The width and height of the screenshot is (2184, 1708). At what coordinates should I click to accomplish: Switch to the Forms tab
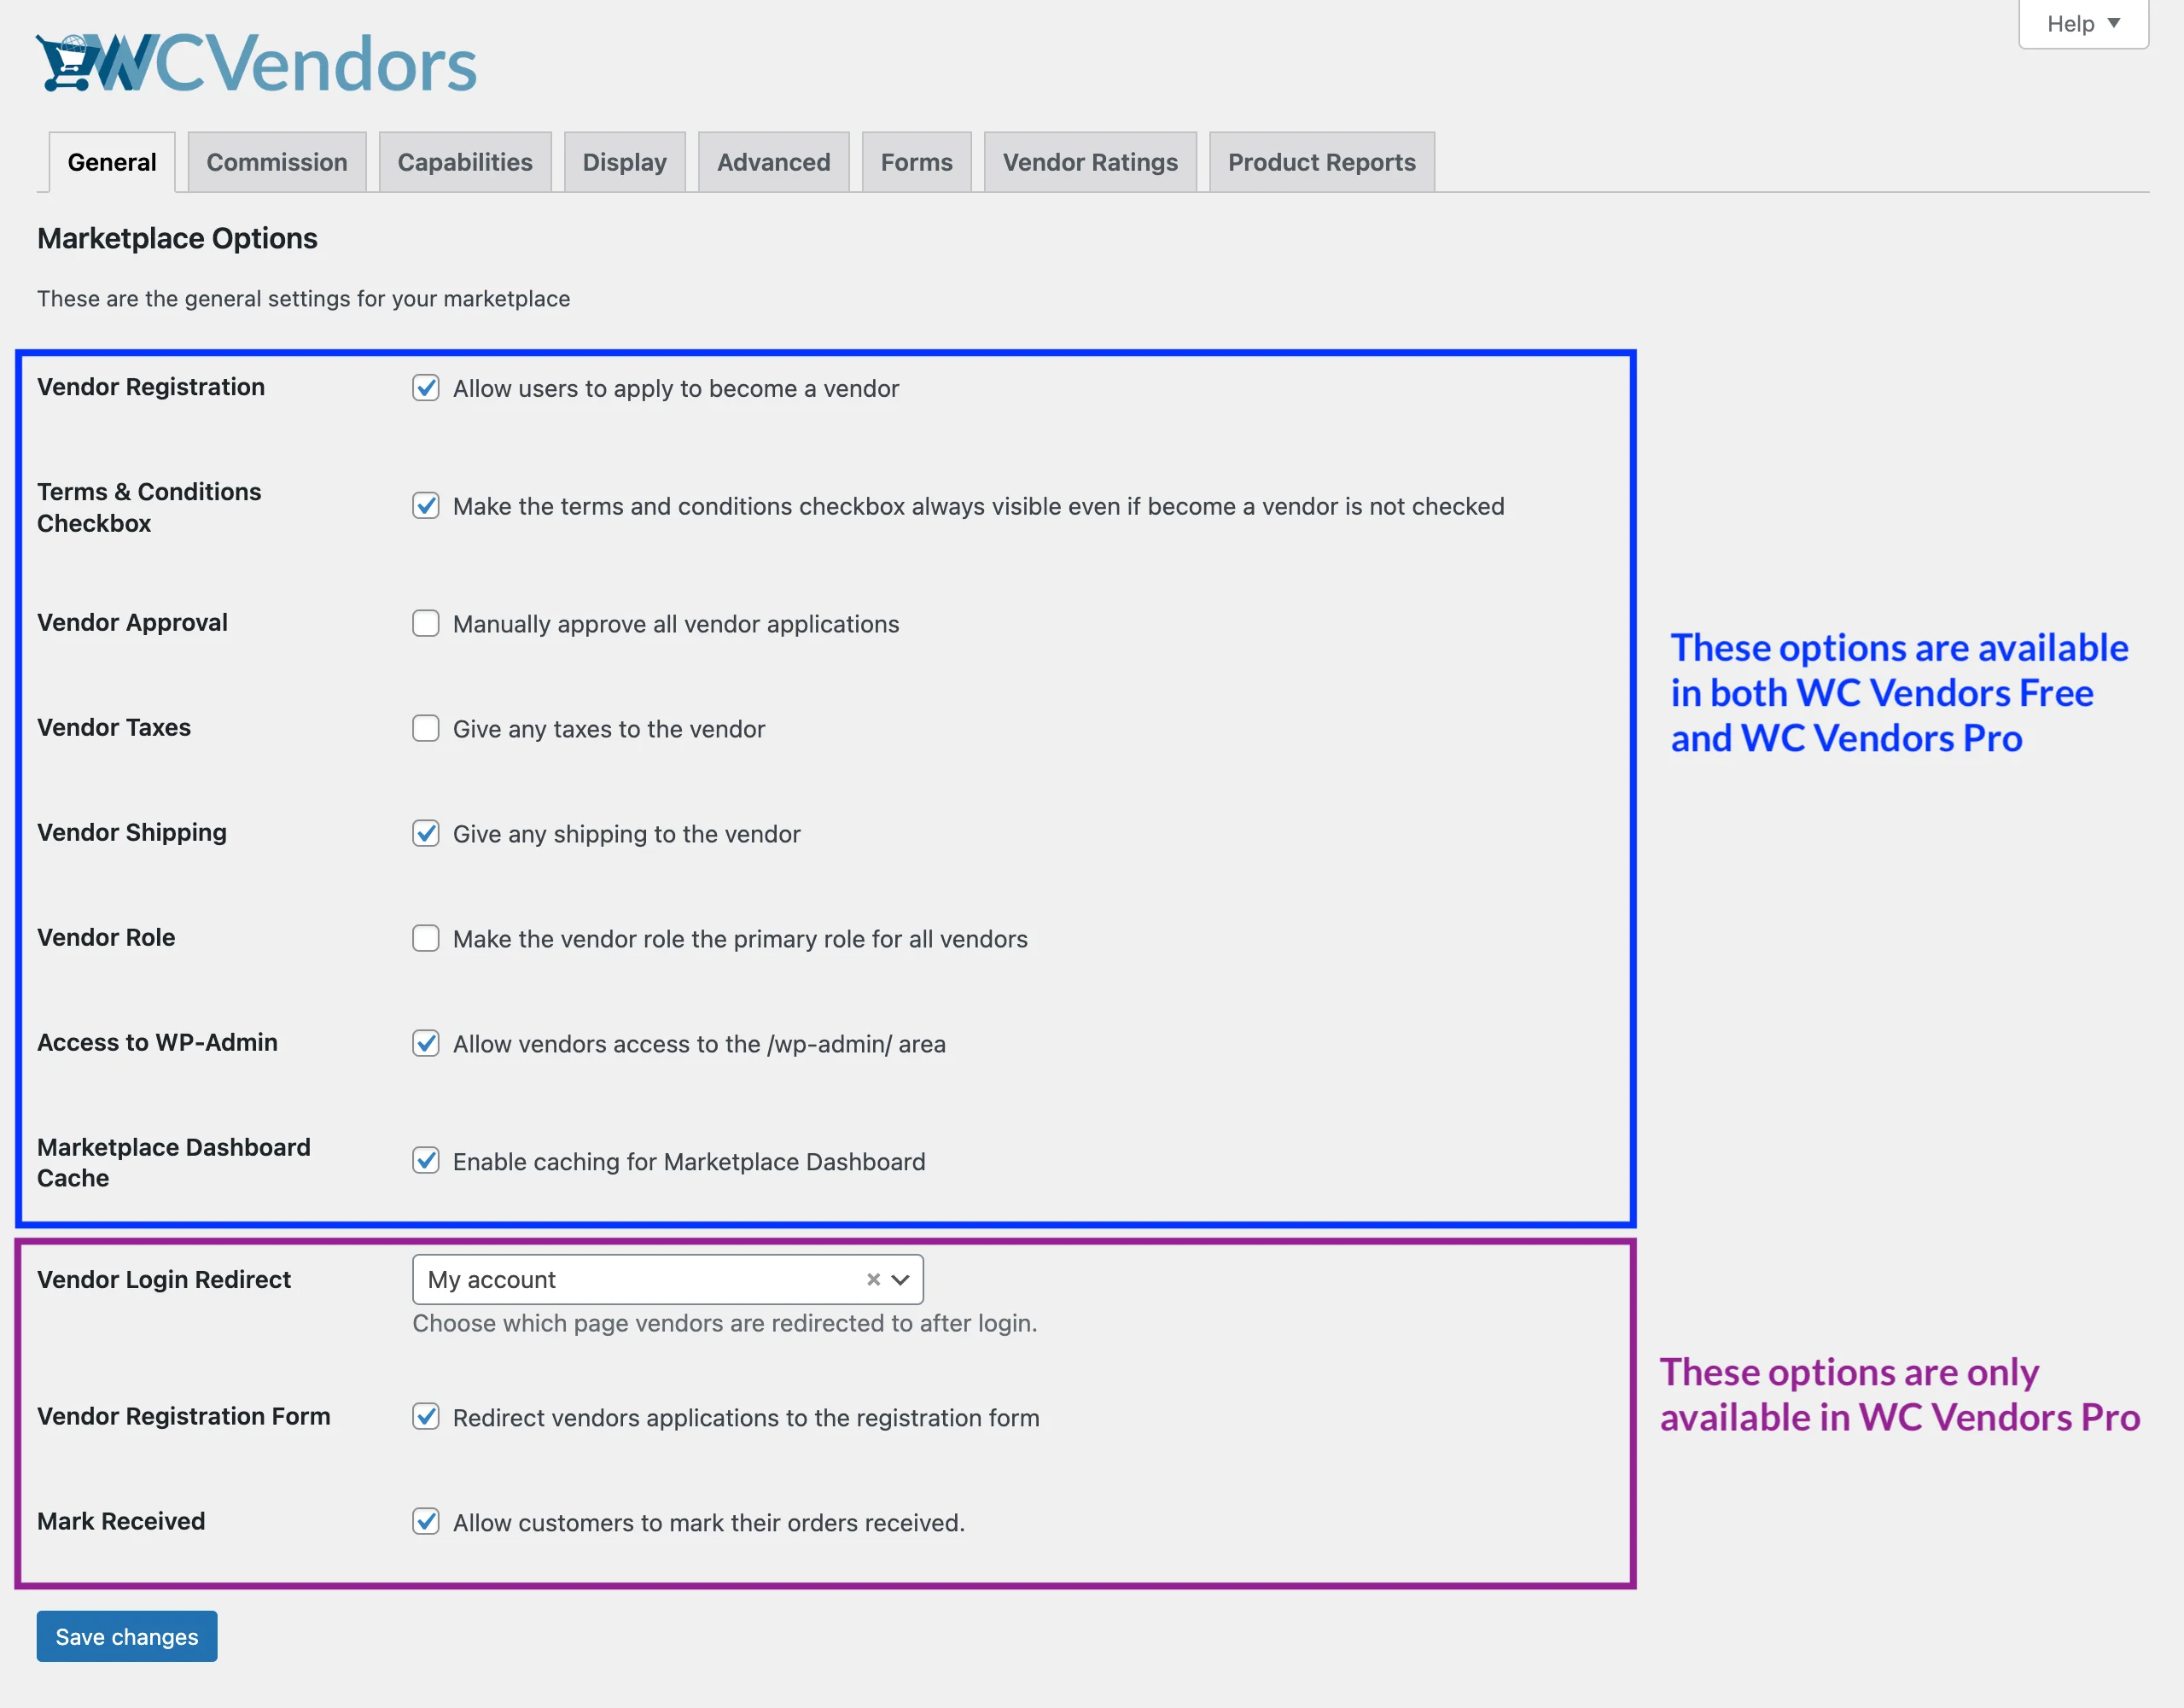click(x=917, y=162)
